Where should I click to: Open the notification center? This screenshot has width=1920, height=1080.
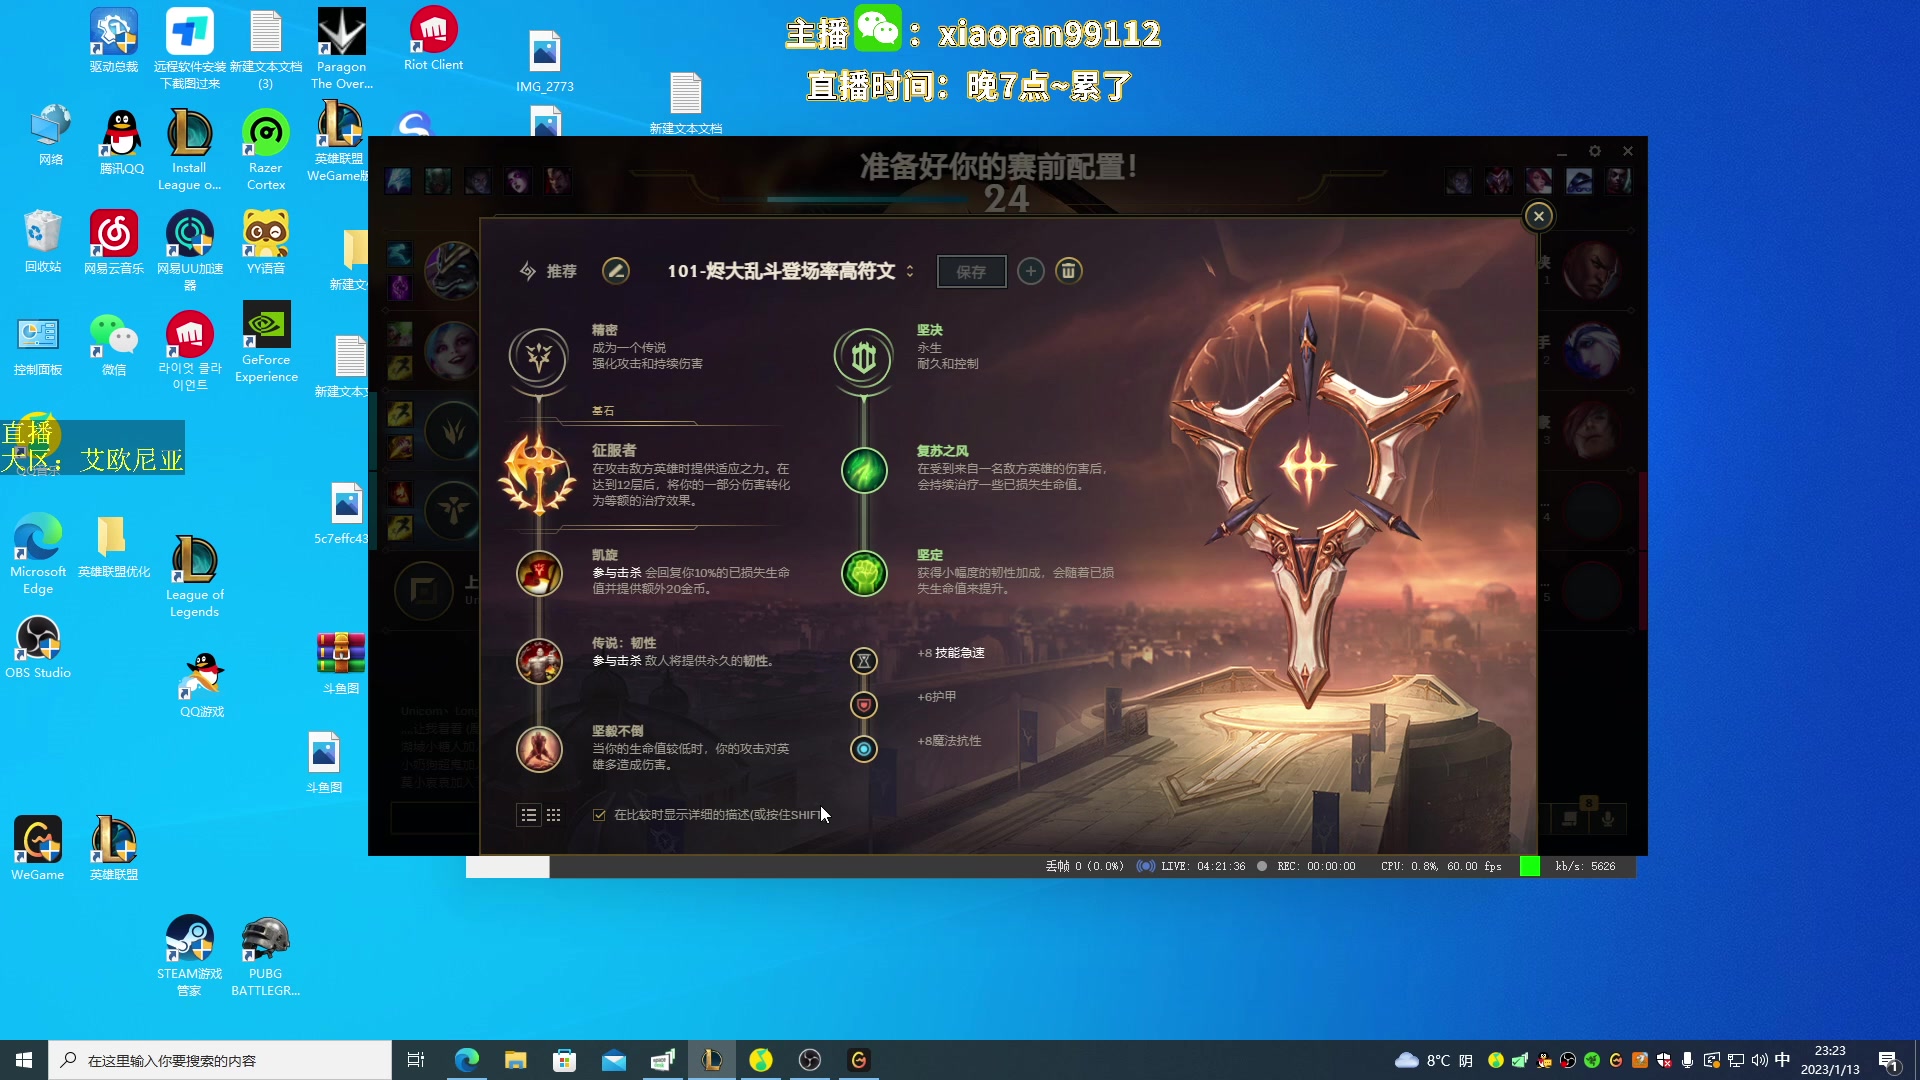click(1889, 1060)
